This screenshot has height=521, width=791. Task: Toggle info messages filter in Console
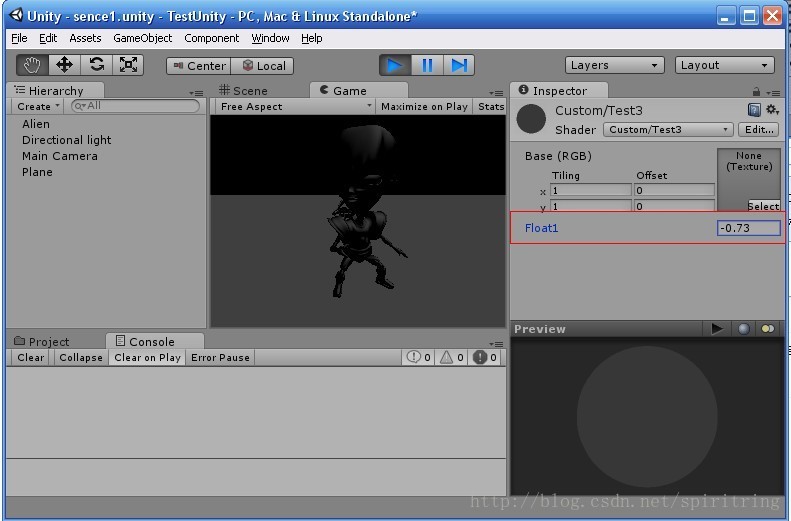418,358
